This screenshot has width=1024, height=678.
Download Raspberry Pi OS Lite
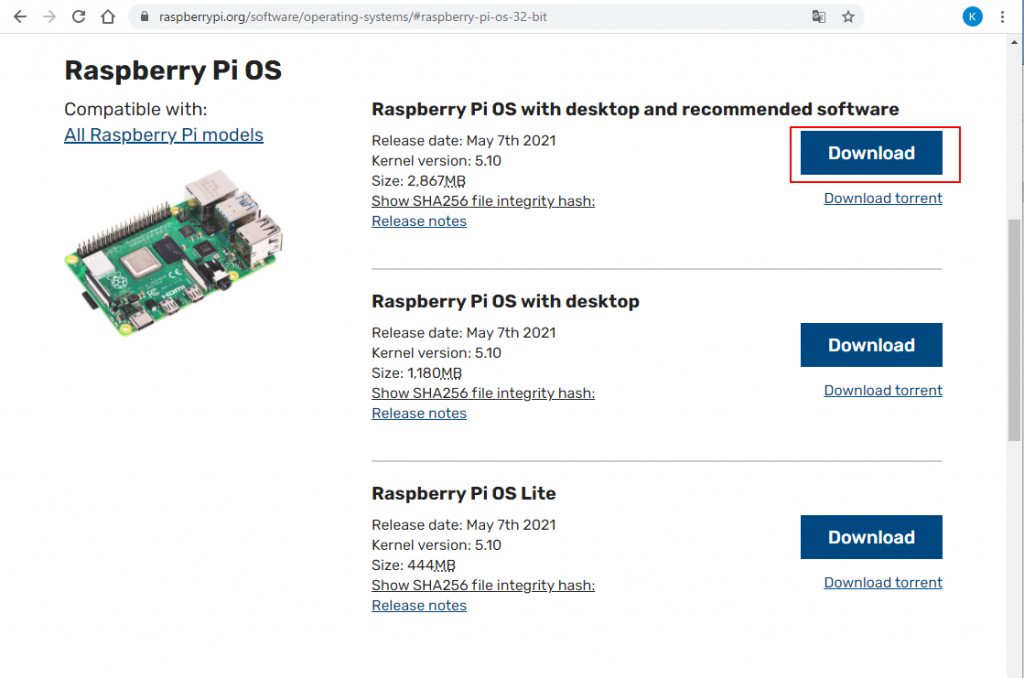871,537
